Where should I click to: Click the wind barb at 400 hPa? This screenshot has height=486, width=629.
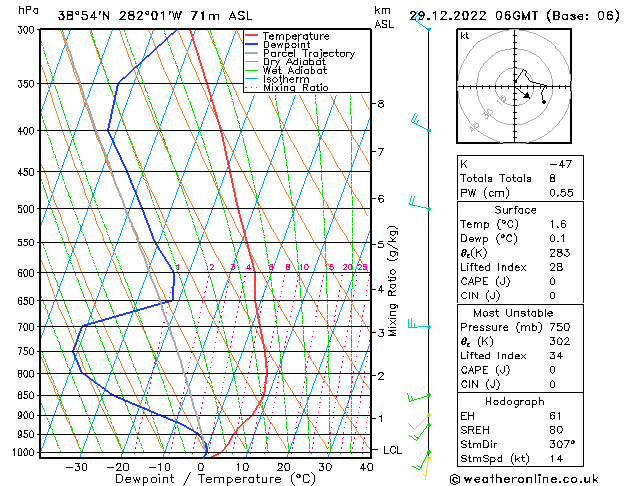420,124
